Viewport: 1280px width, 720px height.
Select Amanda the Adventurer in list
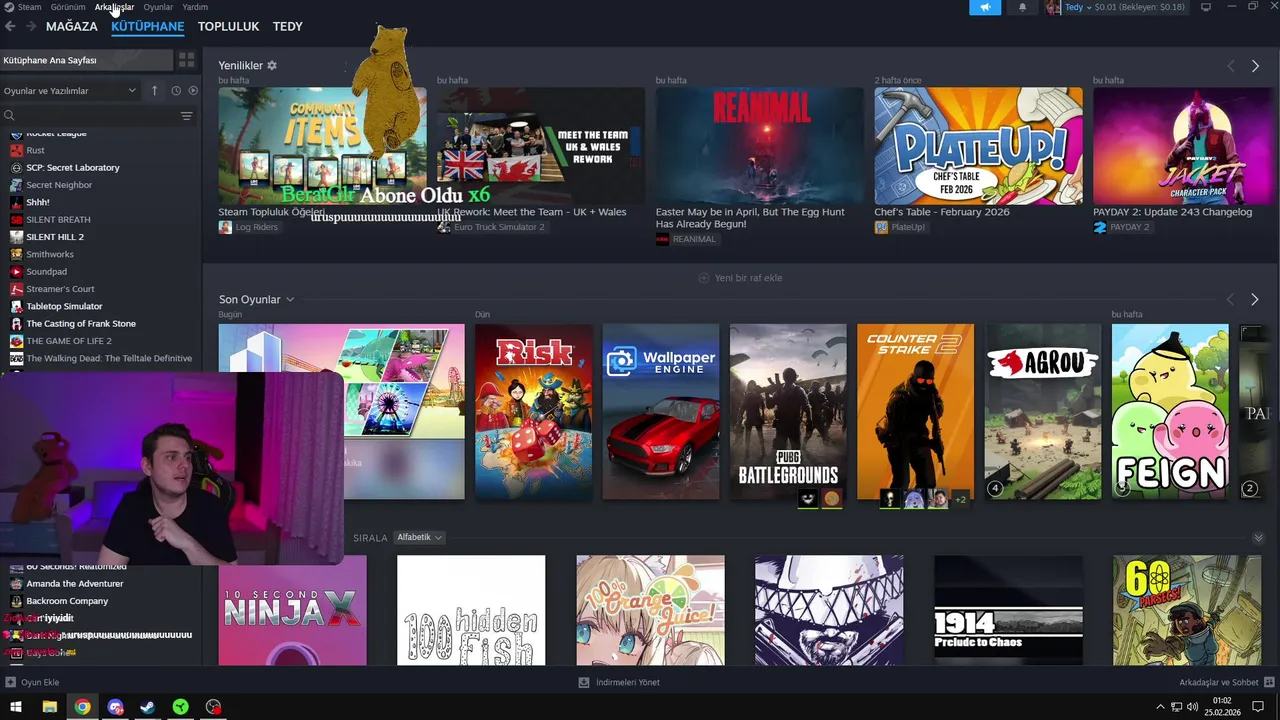click(x=75, y=584)
